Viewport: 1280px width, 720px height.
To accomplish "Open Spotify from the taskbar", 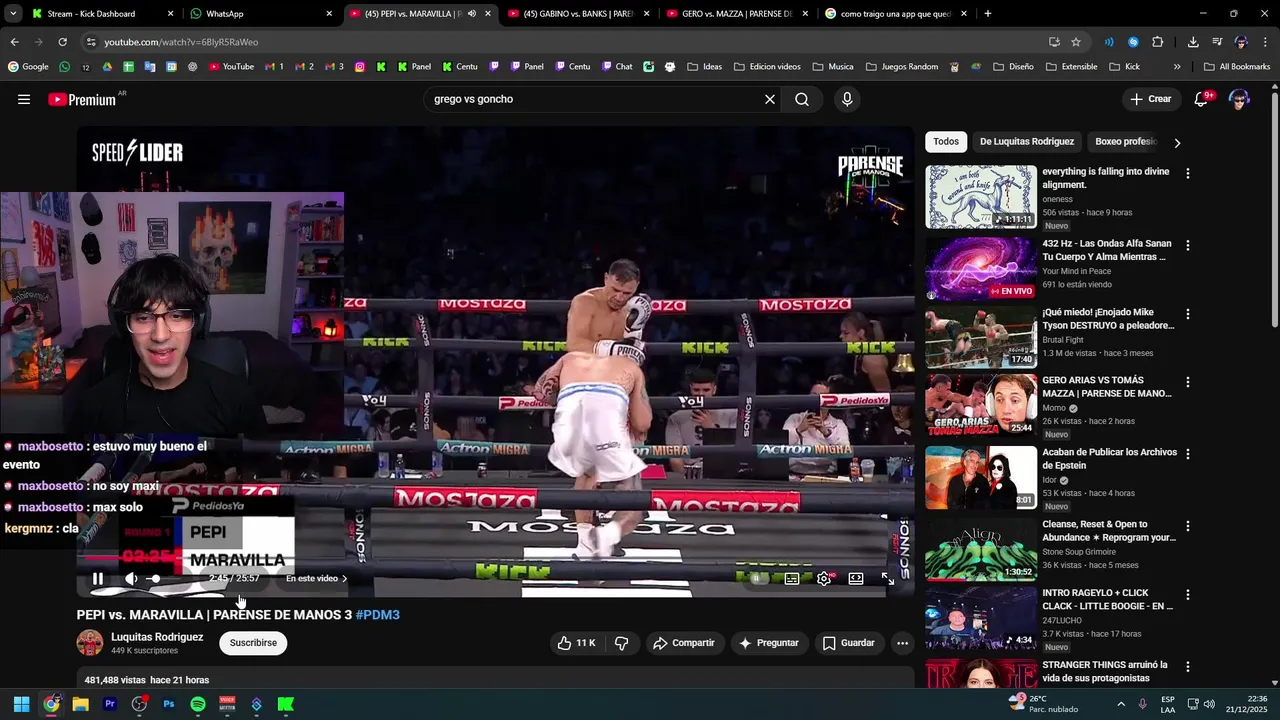I will (198, 704).
